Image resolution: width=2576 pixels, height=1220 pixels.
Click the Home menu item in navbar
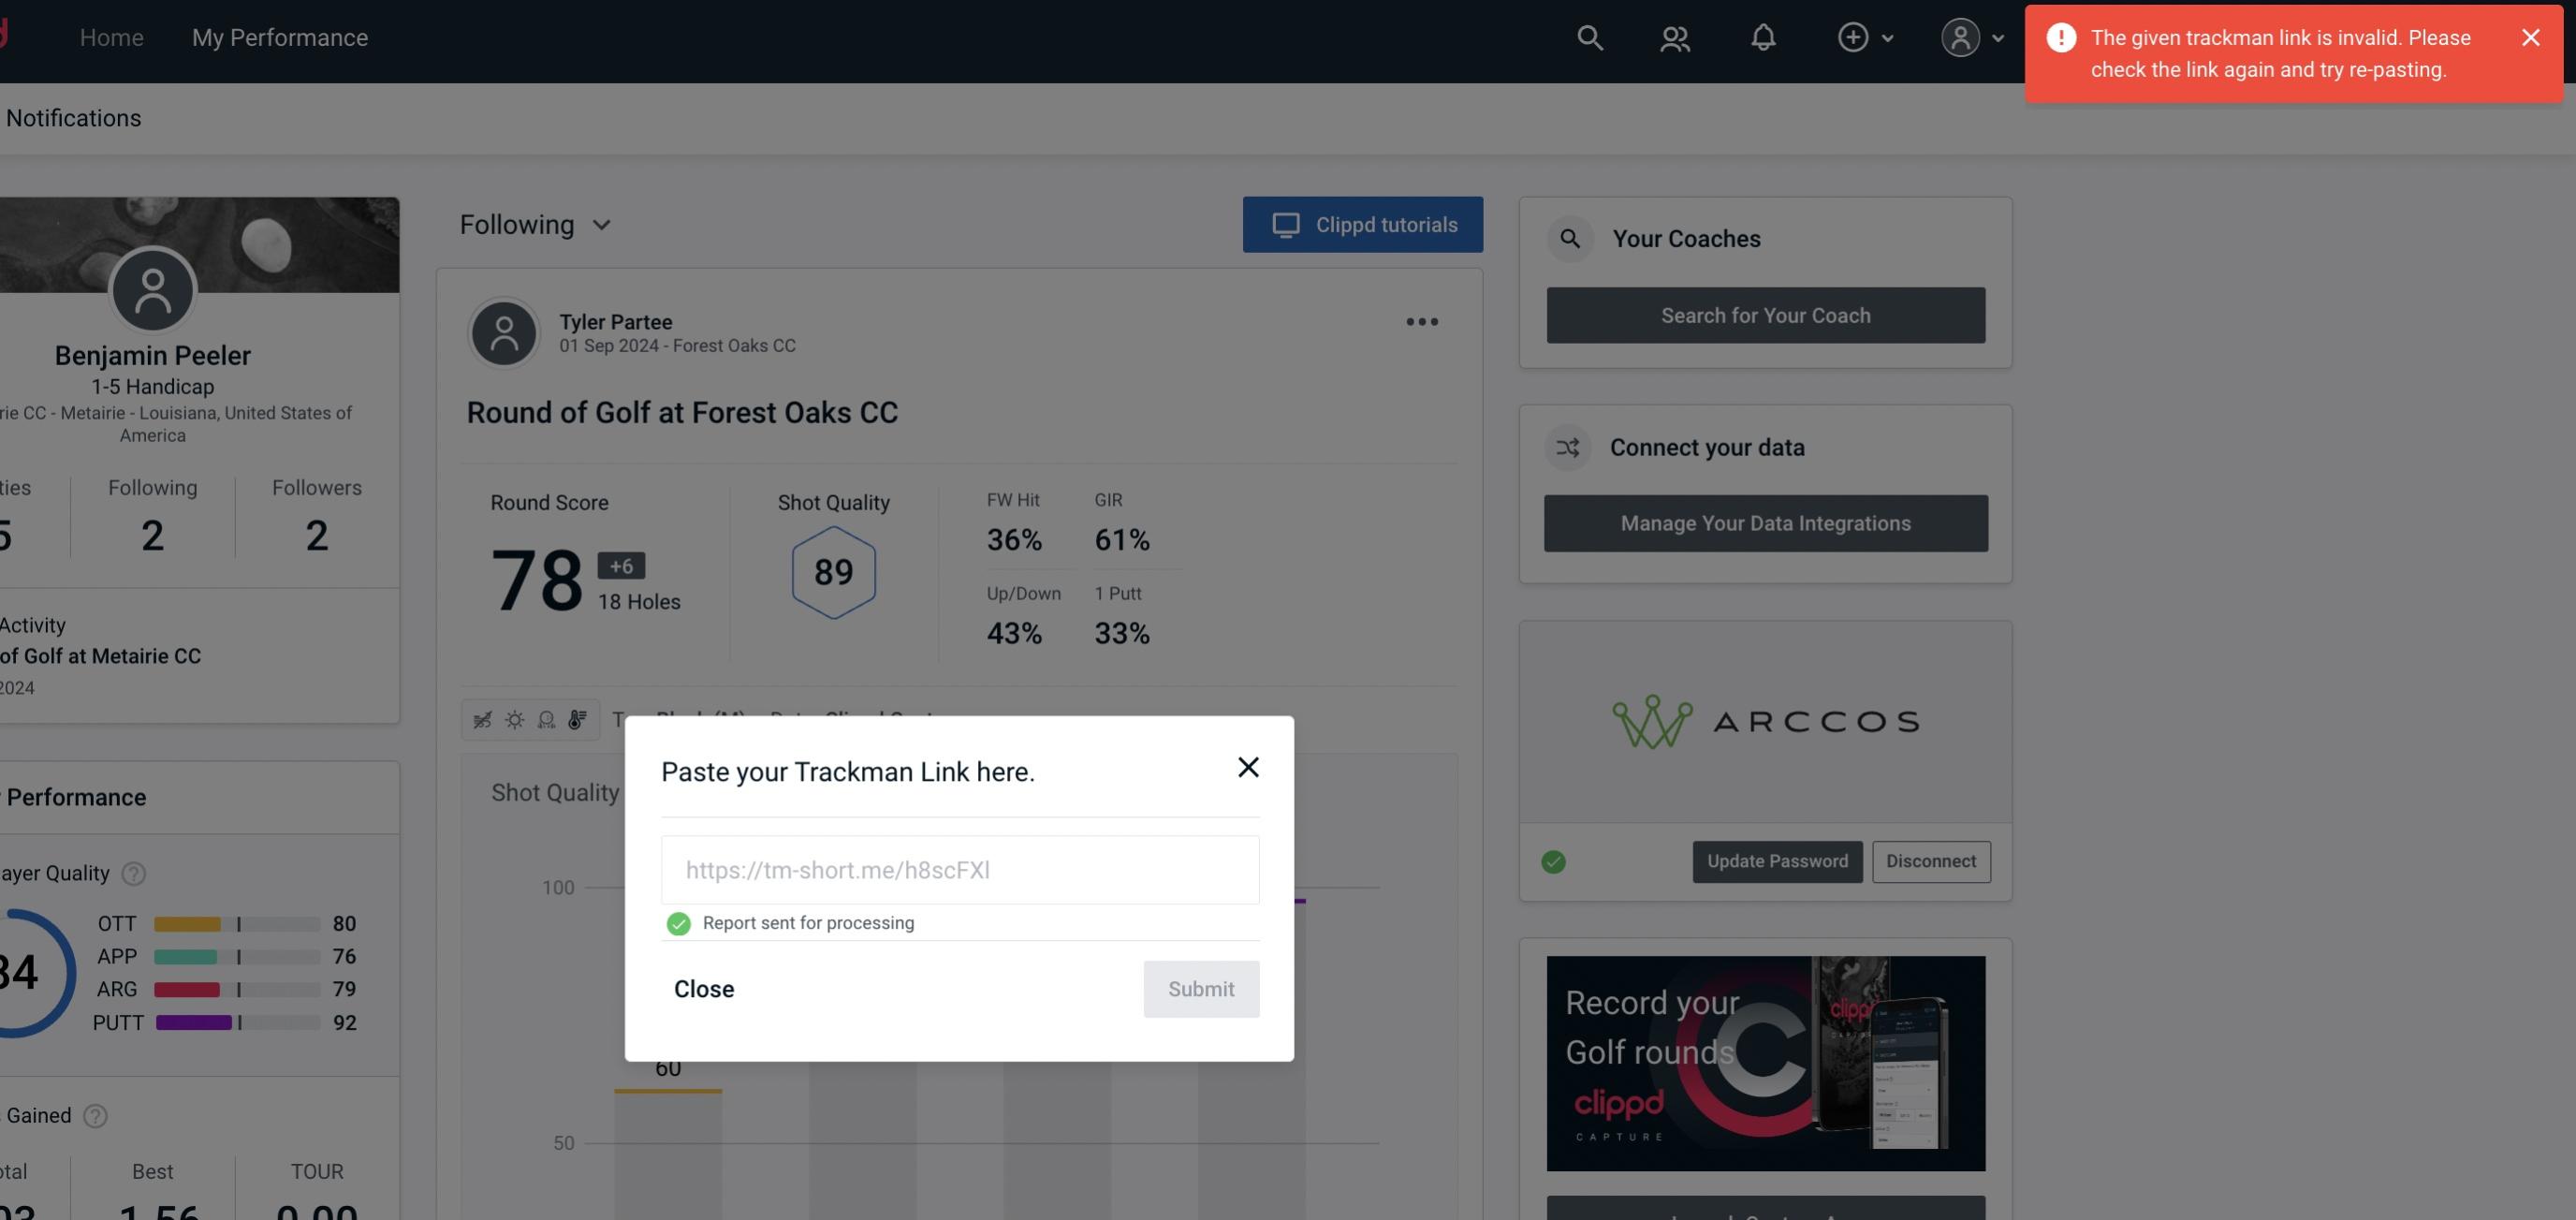111,37
